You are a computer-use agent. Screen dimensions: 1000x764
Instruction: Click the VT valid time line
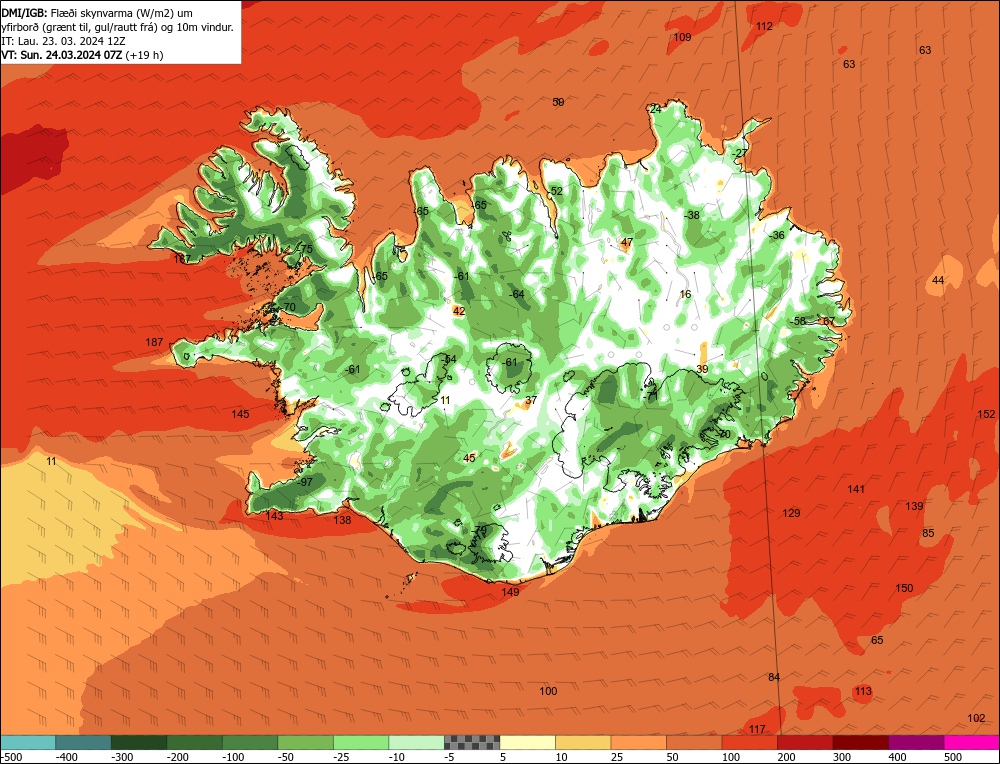pyautogui.click(x=82, y=55)
